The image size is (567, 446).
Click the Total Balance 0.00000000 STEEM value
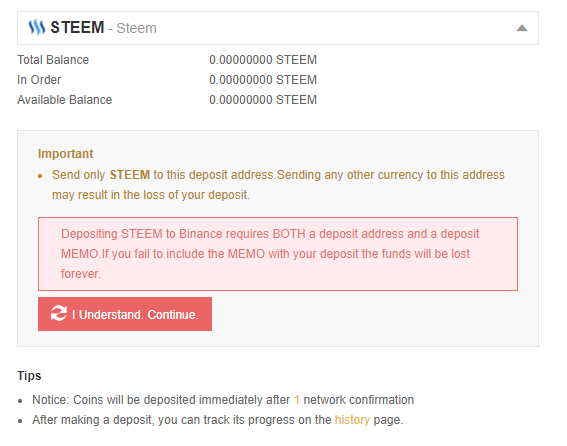[263, 60]
